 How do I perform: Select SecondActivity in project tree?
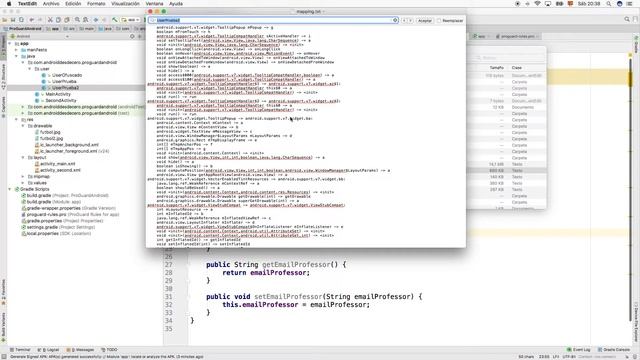(61, 100)
